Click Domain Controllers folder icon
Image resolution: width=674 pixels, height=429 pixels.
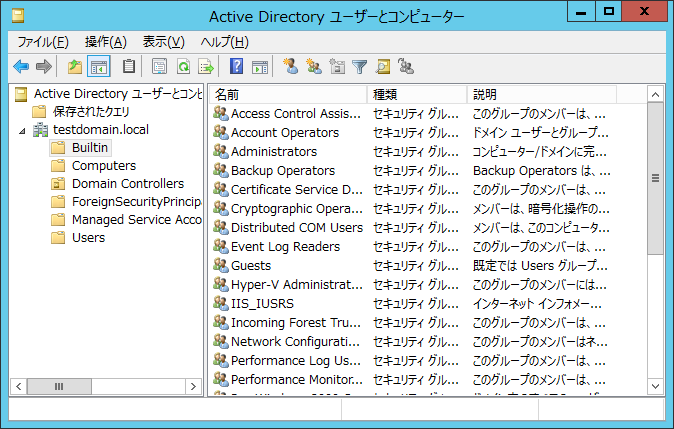click(x=58, y=184)
